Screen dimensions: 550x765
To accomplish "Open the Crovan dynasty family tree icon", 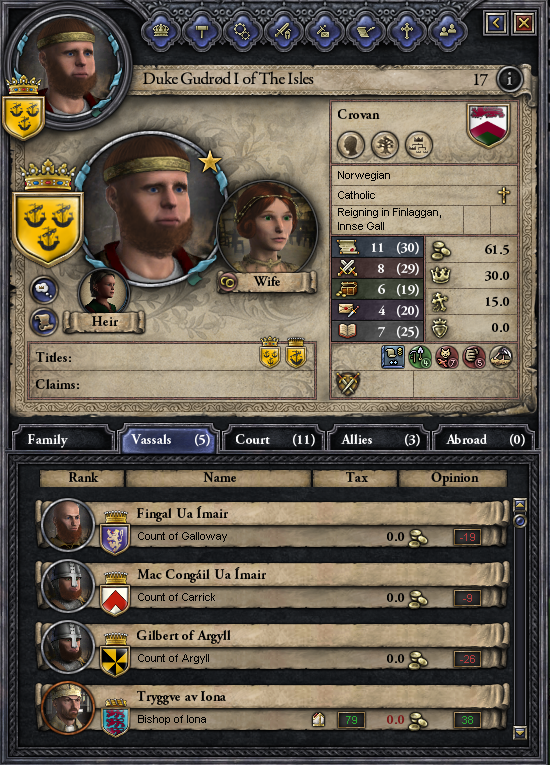I will pos(385,145).
